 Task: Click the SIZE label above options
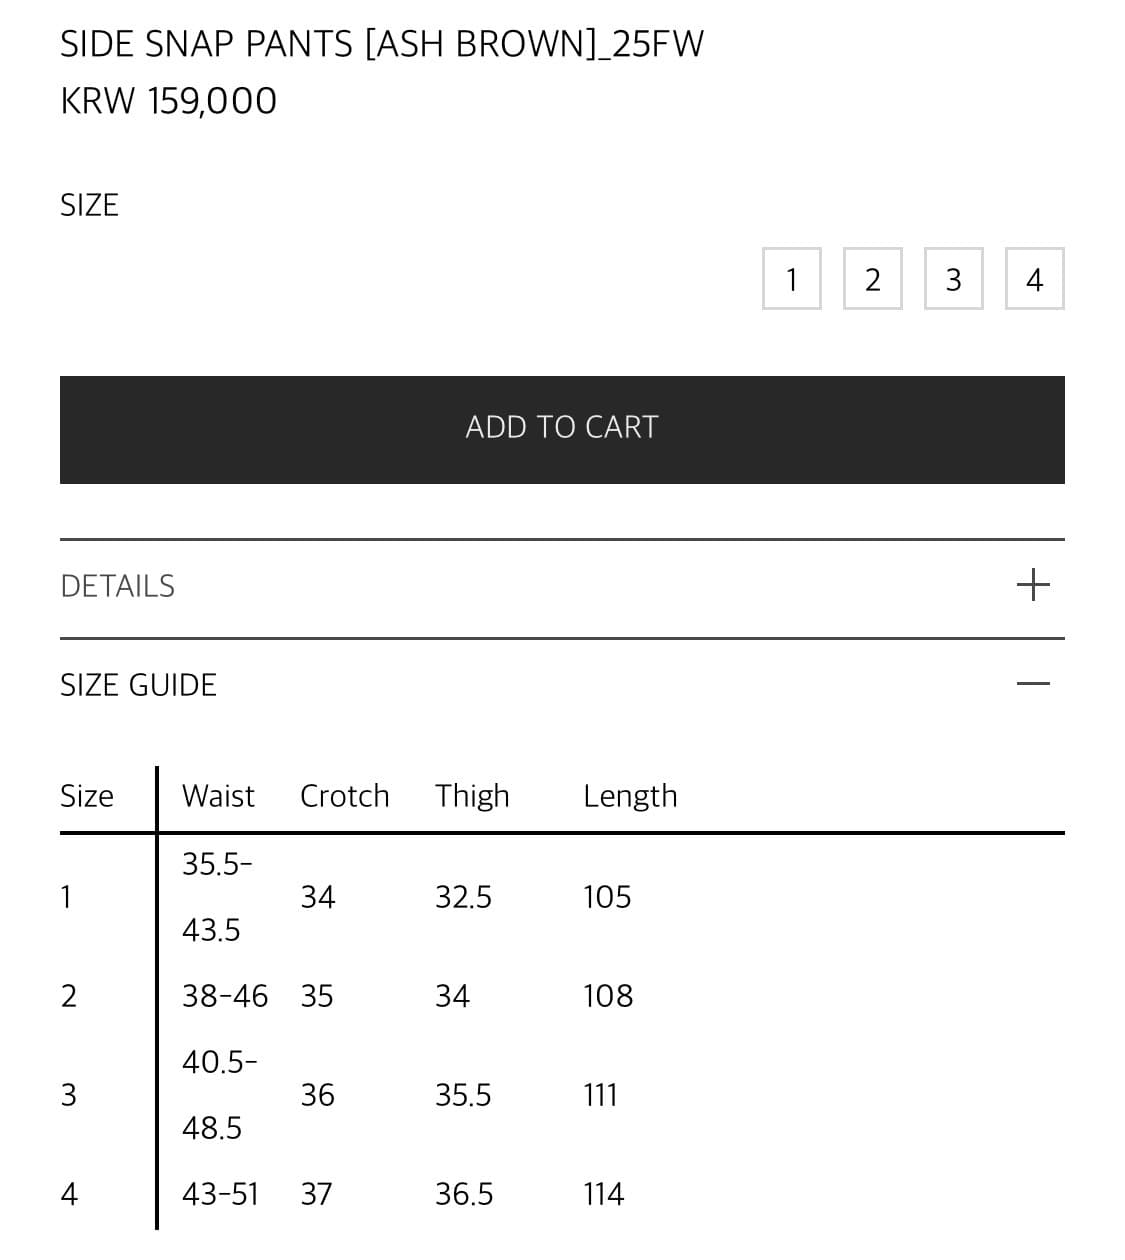[x=89, y=205]
